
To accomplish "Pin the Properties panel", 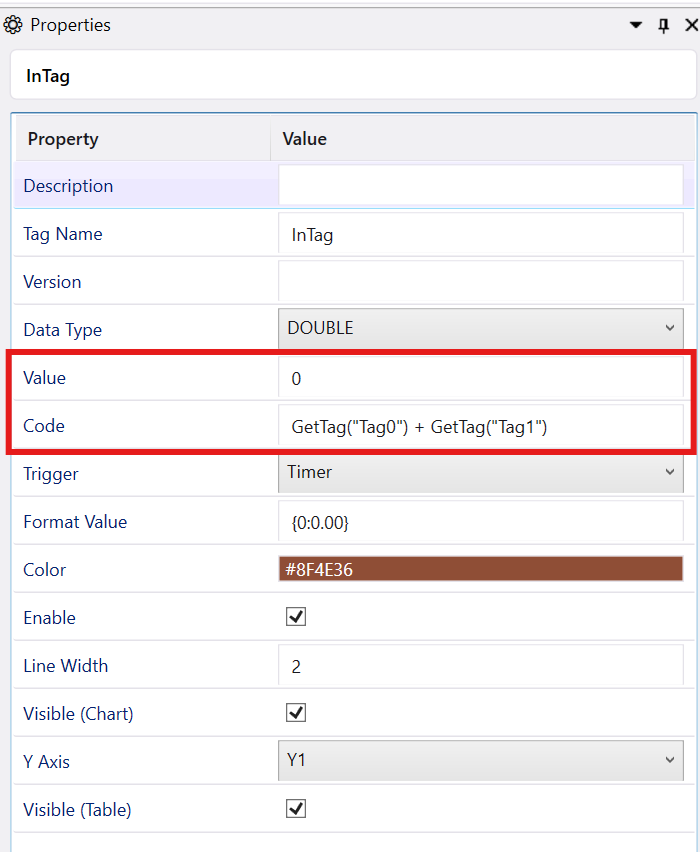I will coord(663,25).
